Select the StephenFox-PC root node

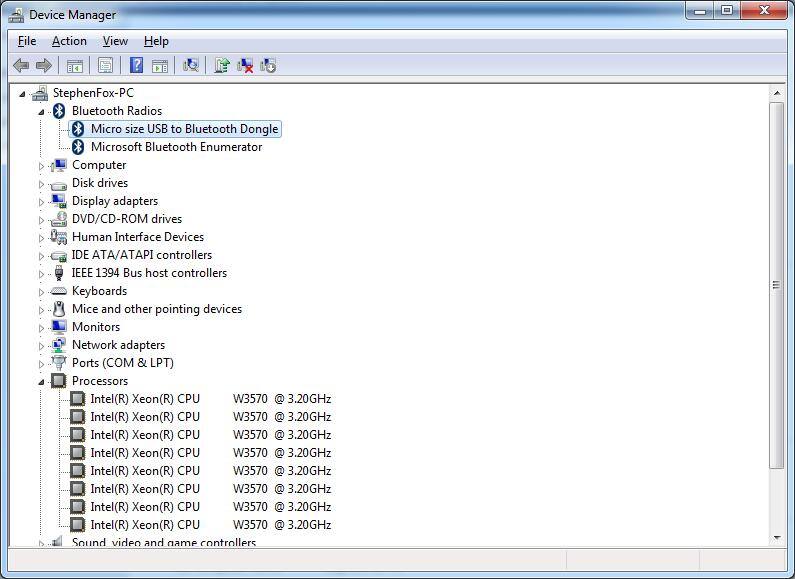coord(93,93)
